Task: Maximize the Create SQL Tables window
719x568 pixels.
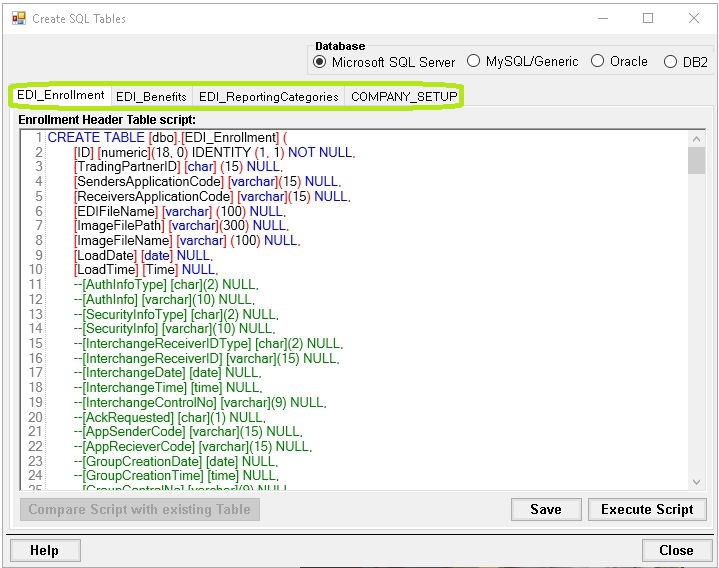Action: (x=648, y=18)
